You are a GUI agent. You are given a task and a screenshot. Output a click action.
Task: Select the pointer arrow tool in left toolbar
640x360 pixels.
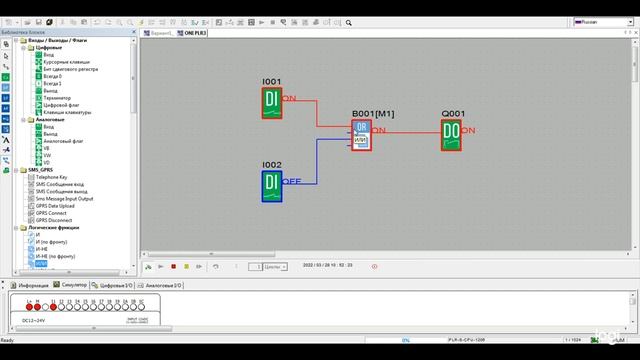[6, 56]
